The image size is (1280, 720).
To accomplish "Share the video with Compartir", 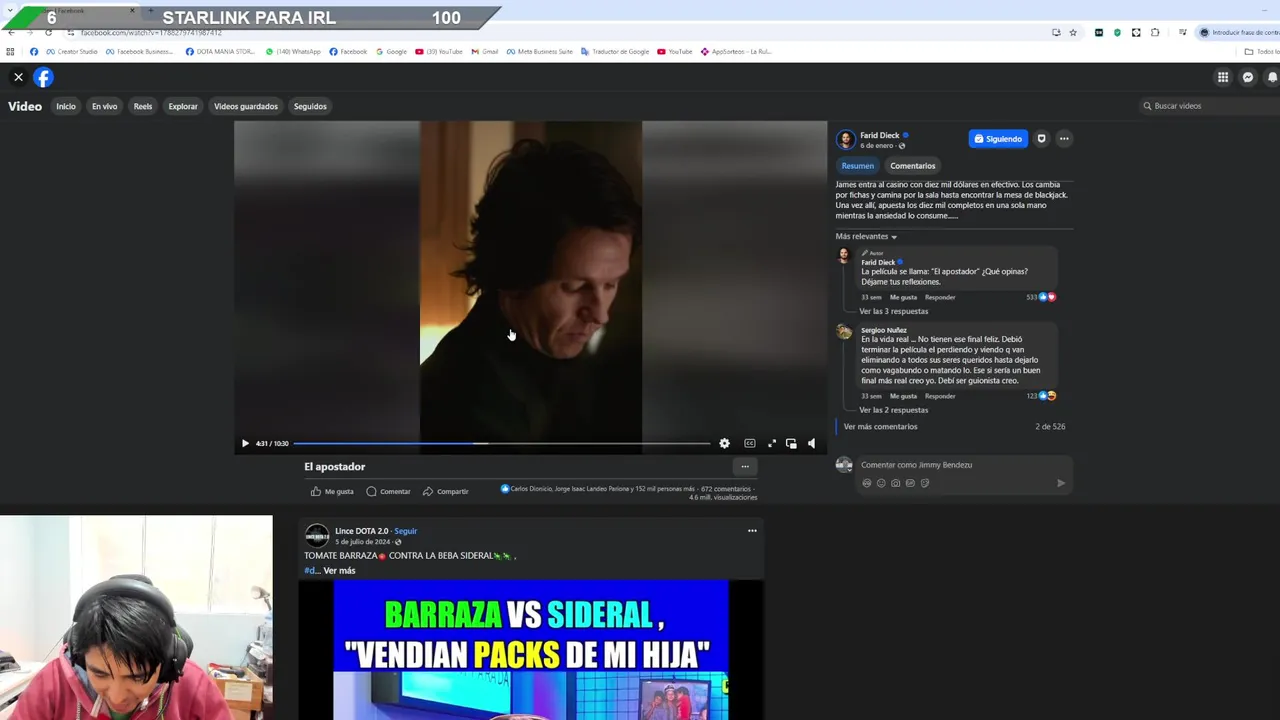I will click(x=446, y=491).
